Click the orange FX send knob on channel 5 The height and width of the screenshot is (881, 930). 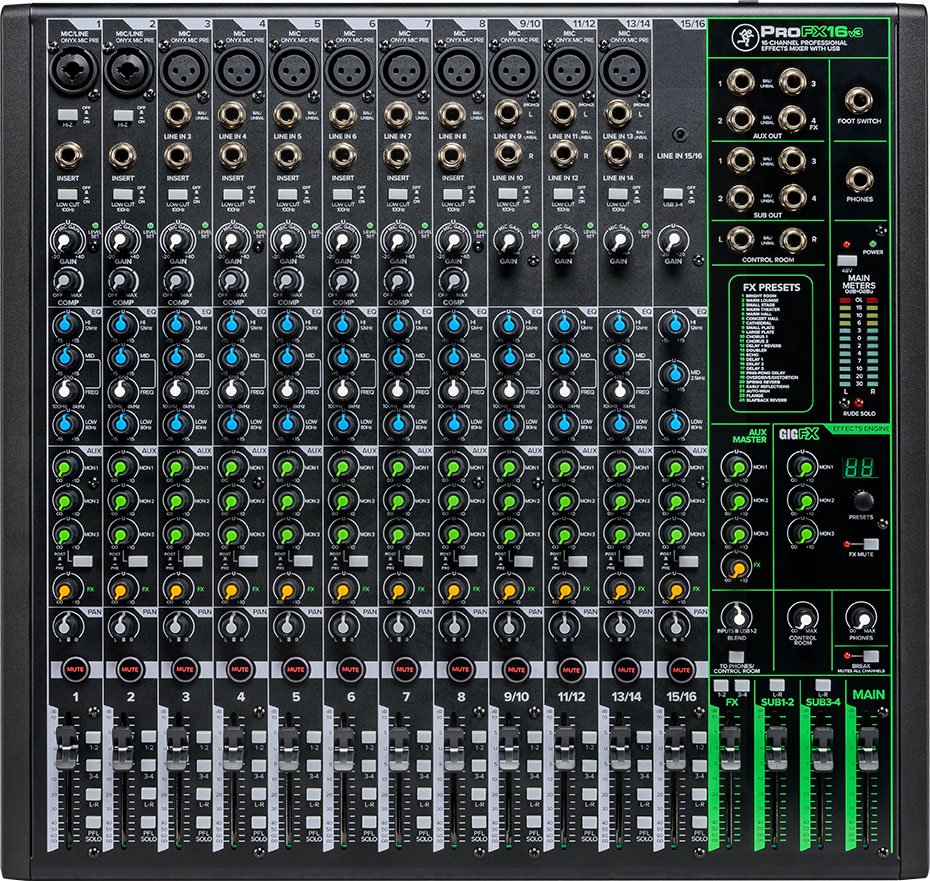click(287, 590)
